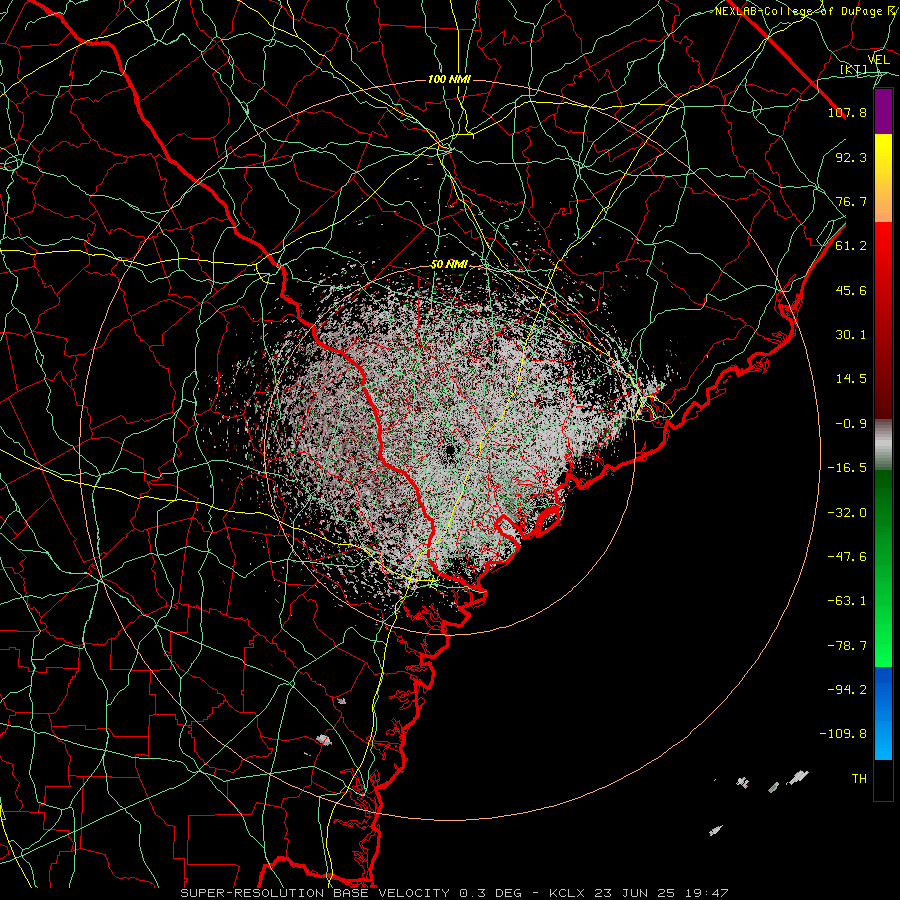
Task: Select the 107.8 legend value
Action: (847, 112)
